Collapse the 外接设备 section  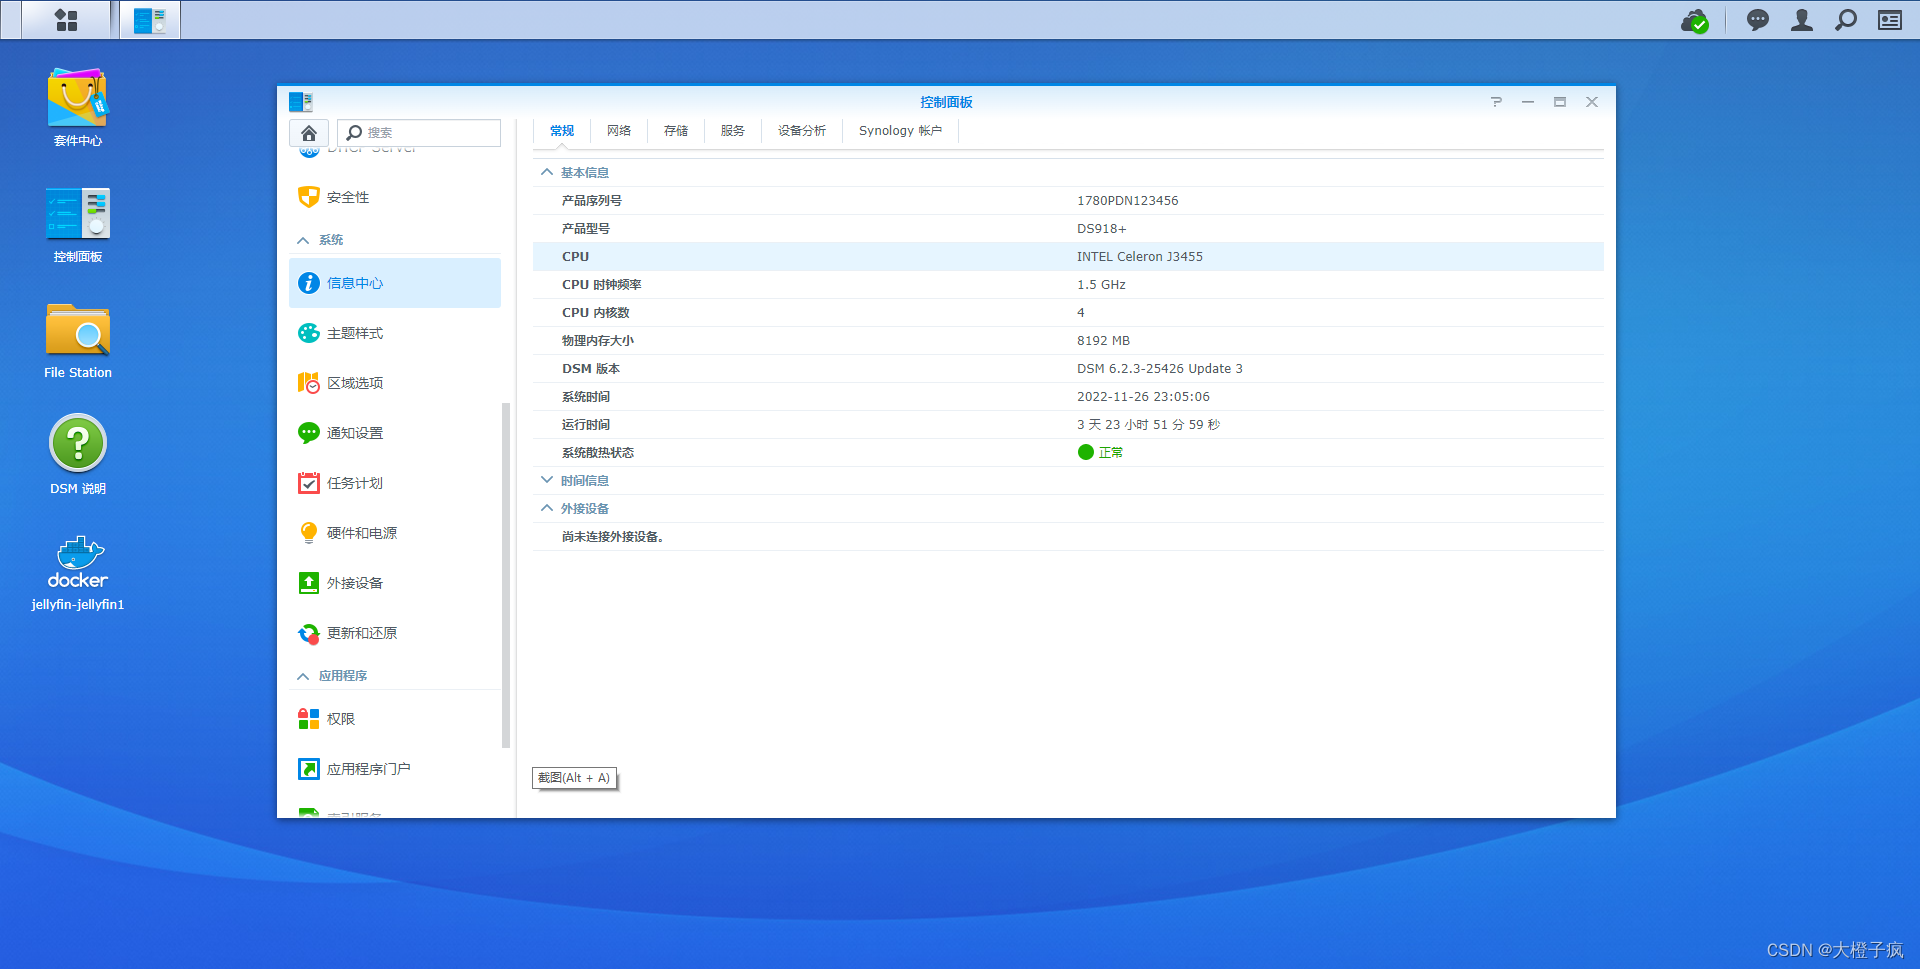547,508
